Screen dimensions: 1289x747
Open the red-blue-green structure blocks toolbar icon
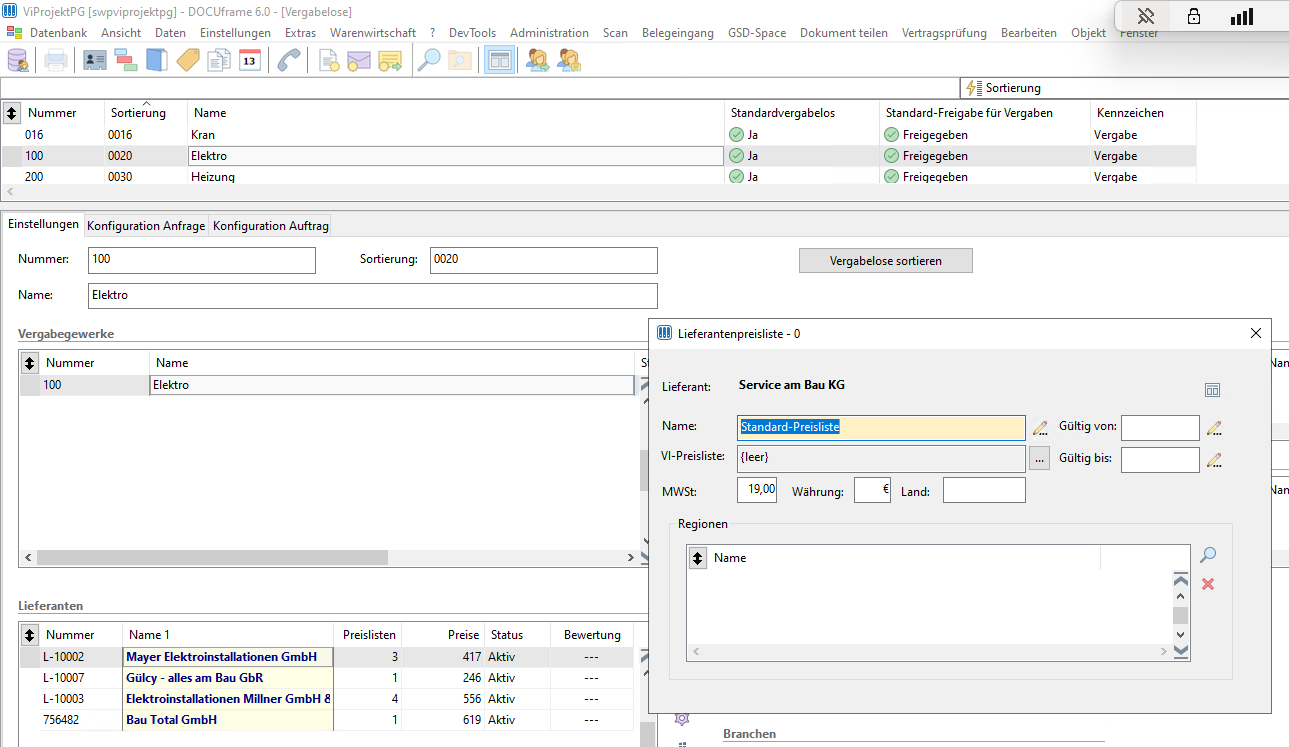[x=126, y=60]
